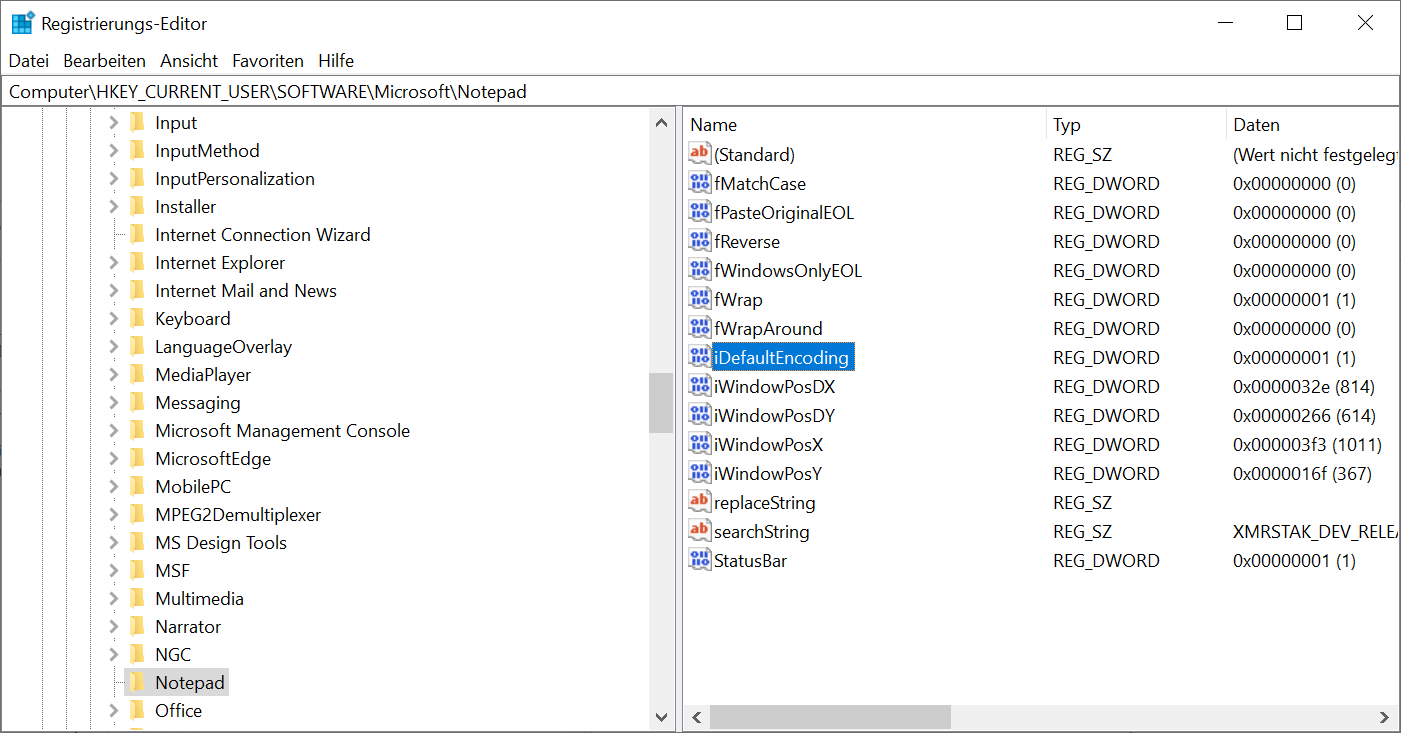This screenshot has width=1401, height=733.
Task: Click the fReverse DWORD icon
Action: coord(700,241)
